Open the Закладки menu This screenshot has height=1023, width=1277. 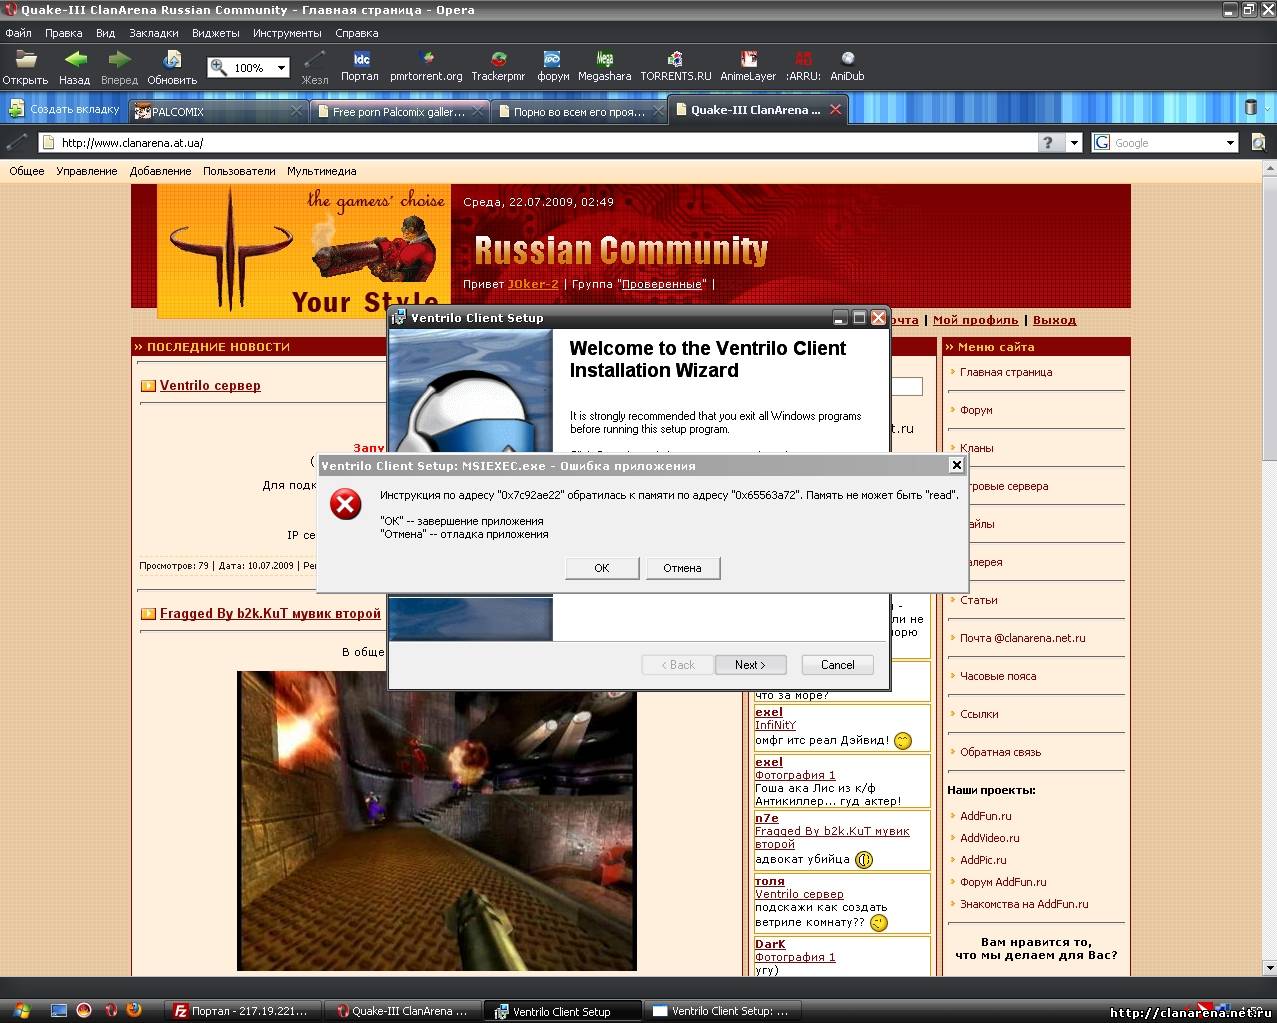153,33
